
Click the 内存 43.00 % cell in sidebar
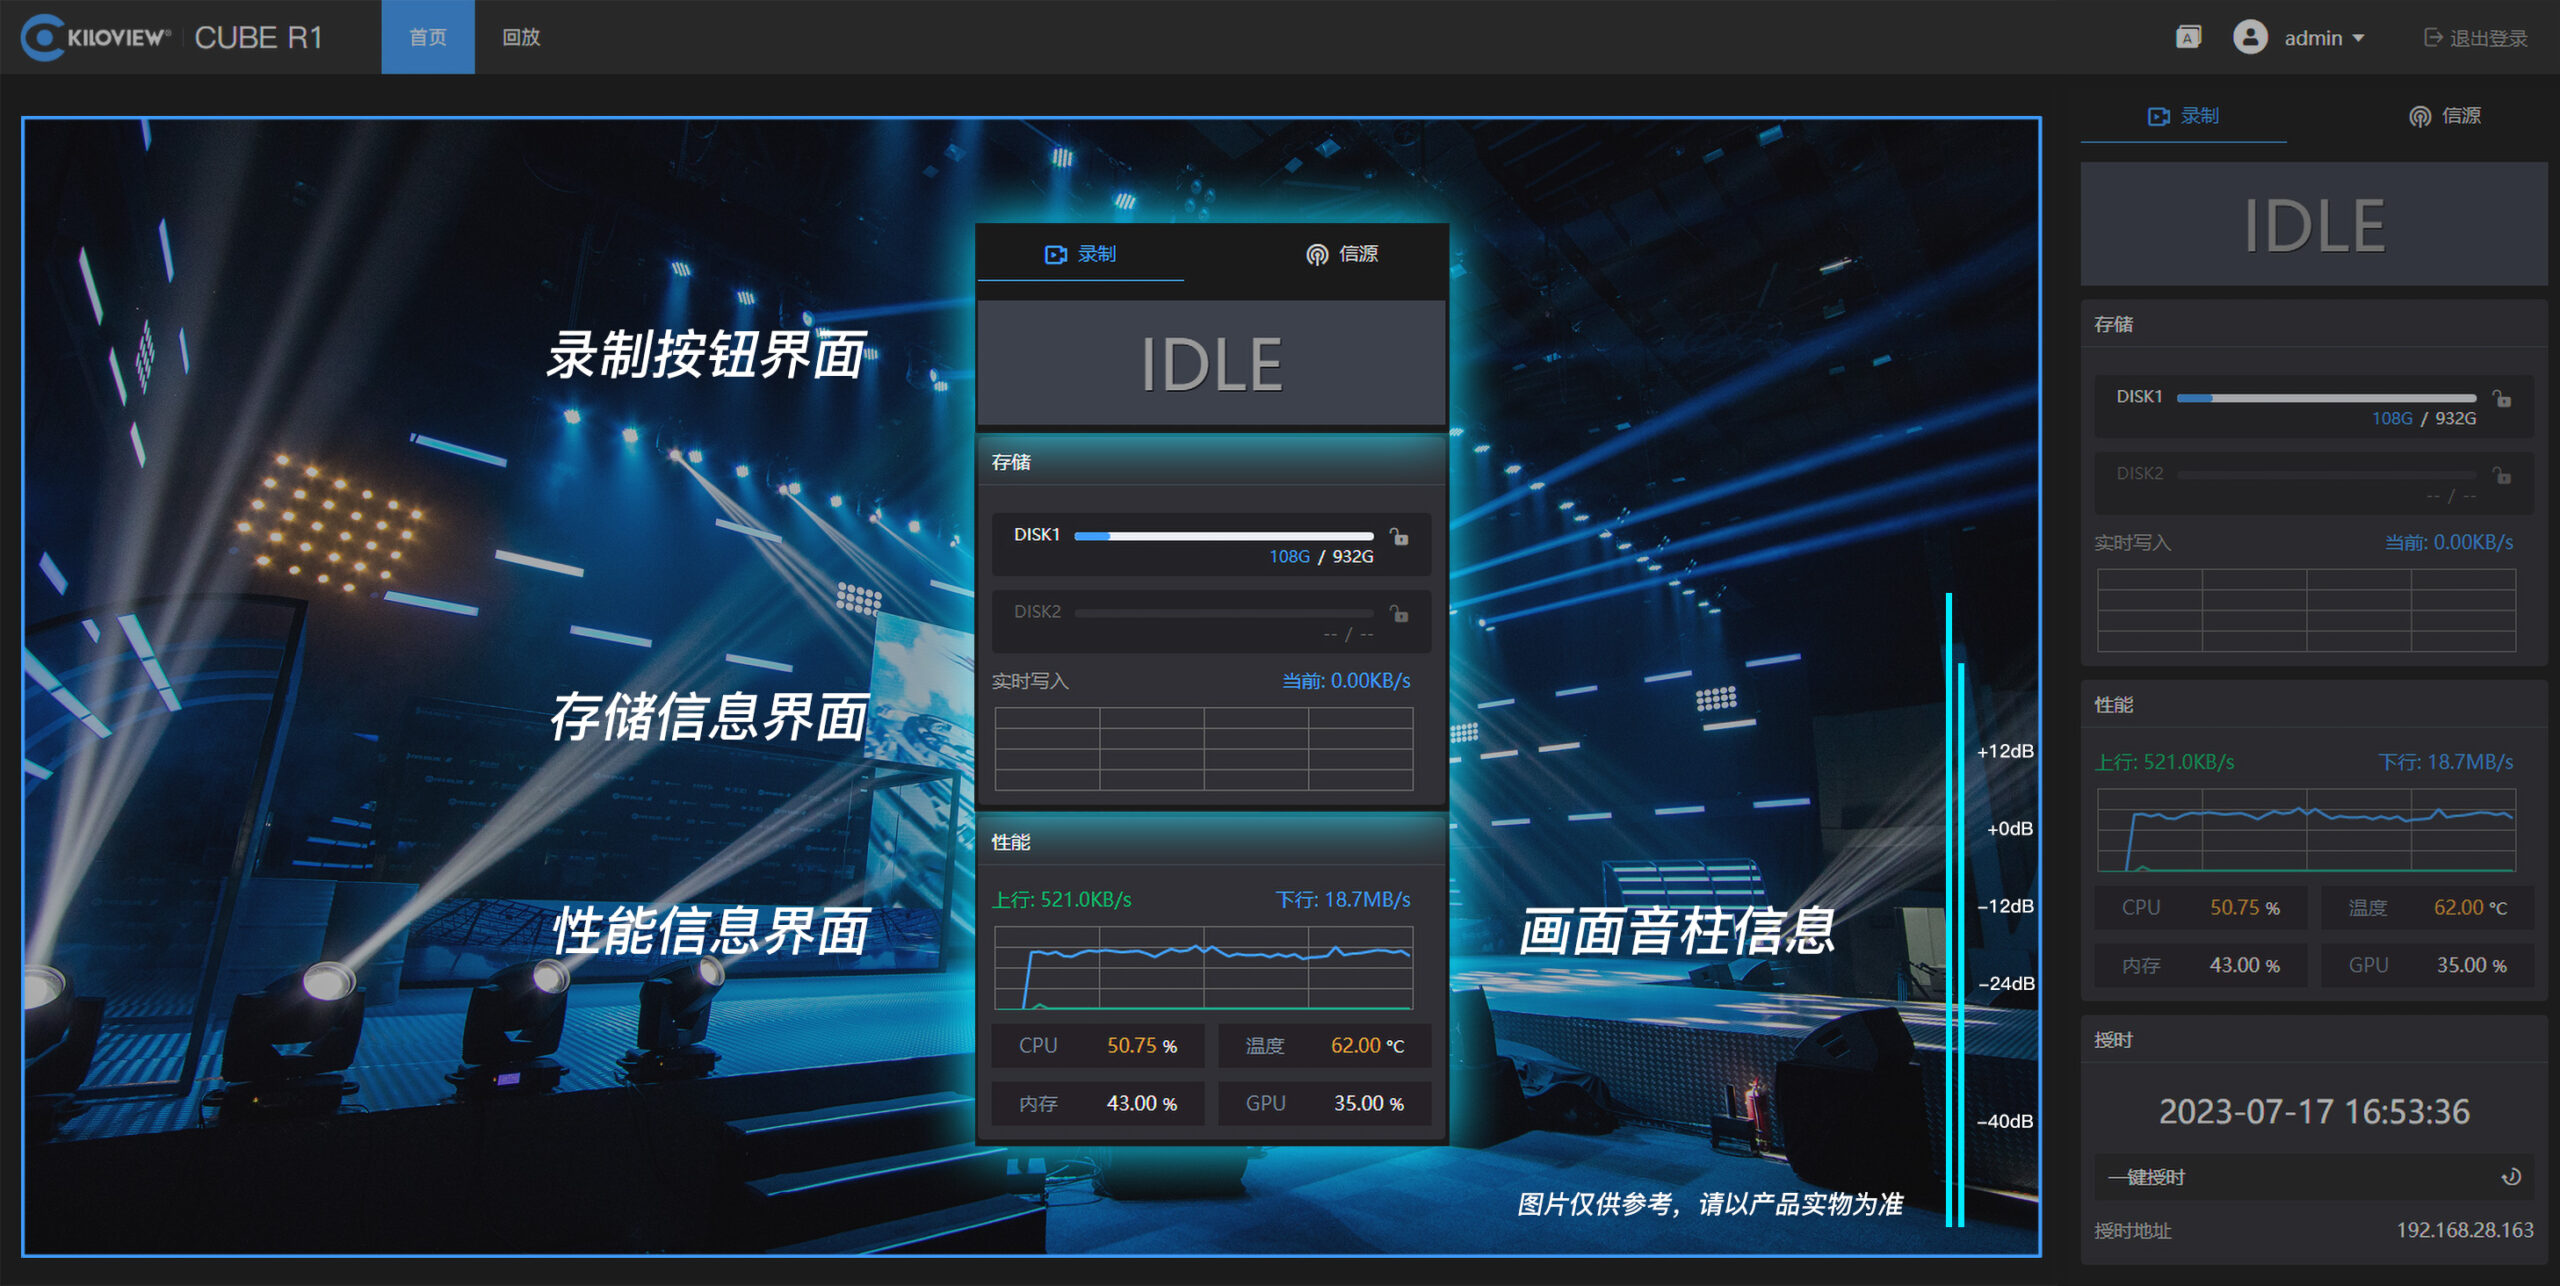point(2201,965)
